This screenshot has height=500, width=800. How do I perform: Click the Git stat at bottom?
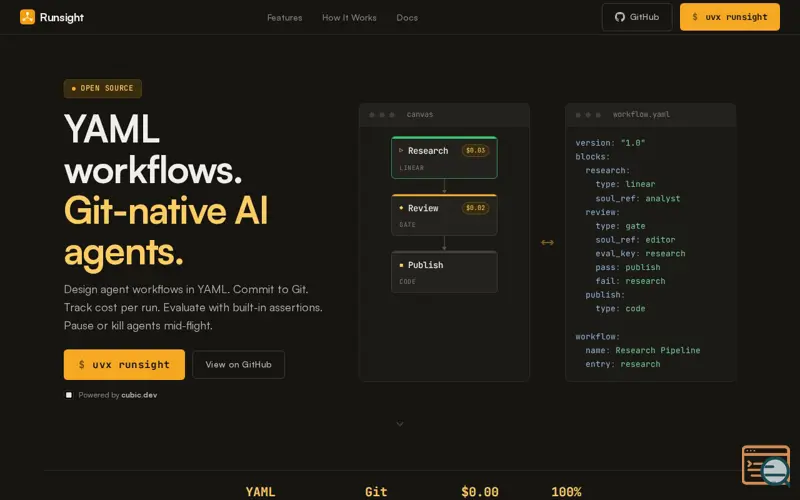point(376,492)
